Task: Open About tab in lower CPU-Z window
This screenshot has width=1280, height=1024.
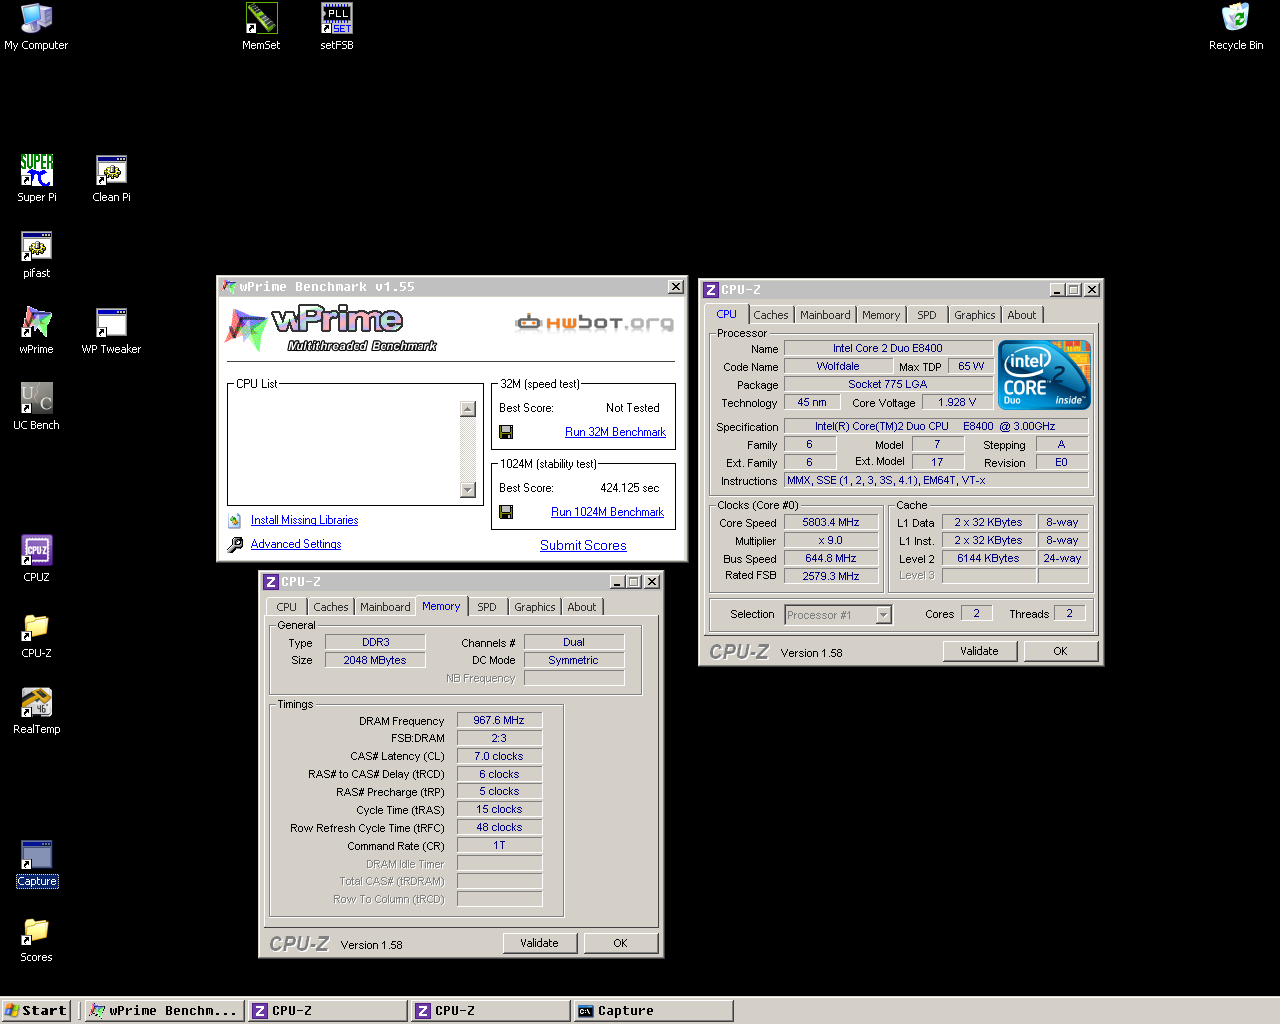Action: 582,607
